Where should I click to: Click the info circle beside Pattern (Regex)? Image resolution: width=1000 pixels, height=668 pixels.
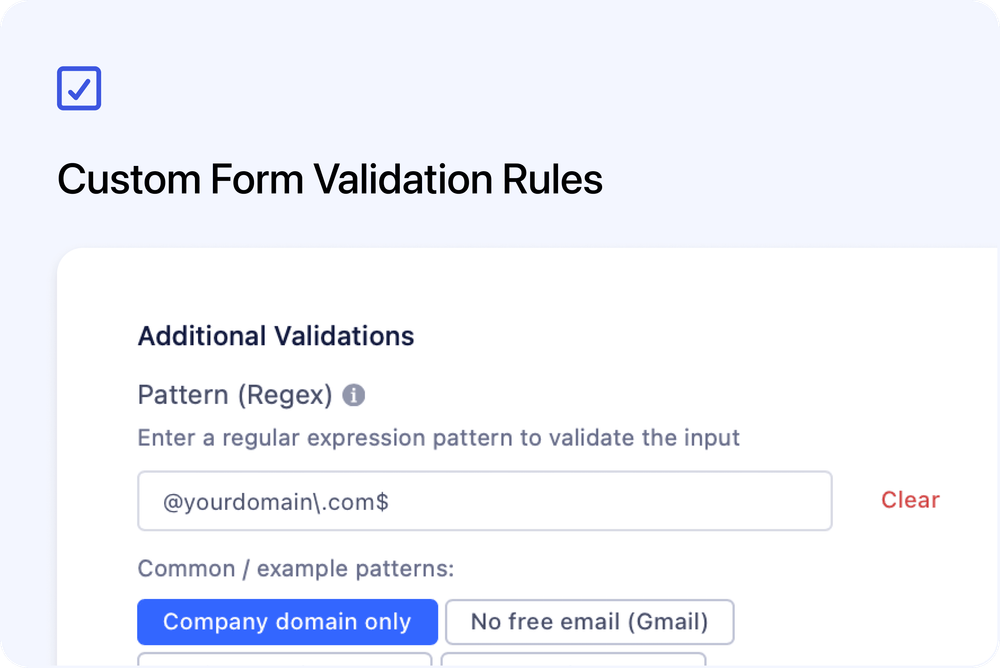coord(356,395)
